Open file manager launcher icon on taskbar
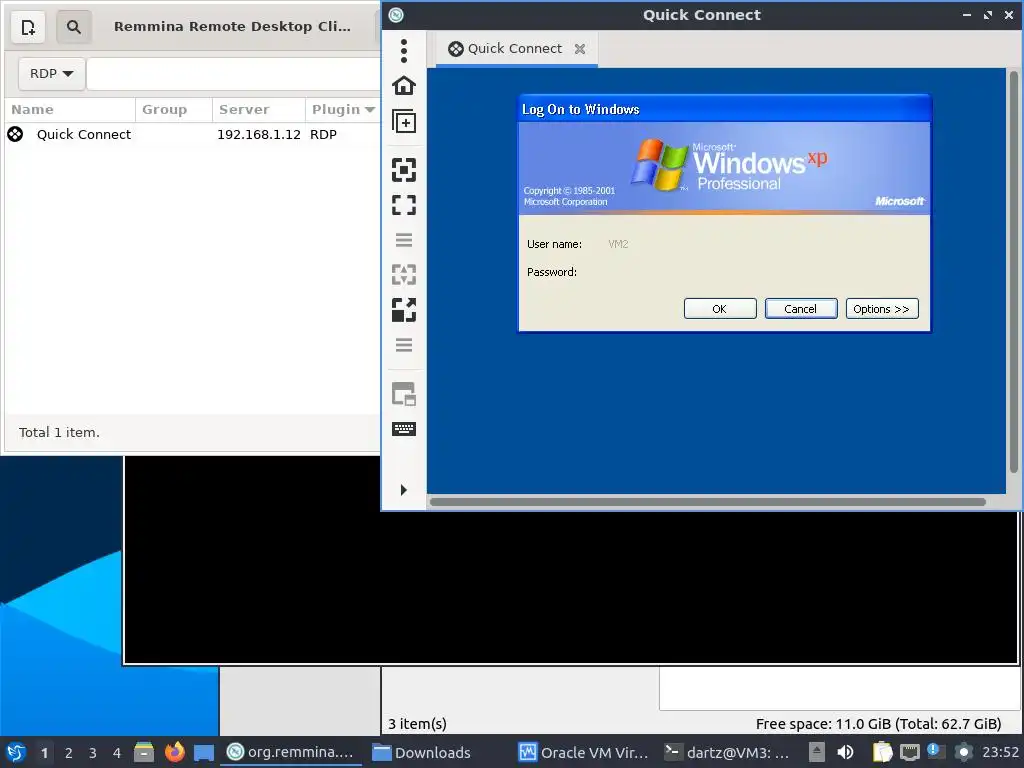Viewport: 1024px width, 768px height. [144, 752]
